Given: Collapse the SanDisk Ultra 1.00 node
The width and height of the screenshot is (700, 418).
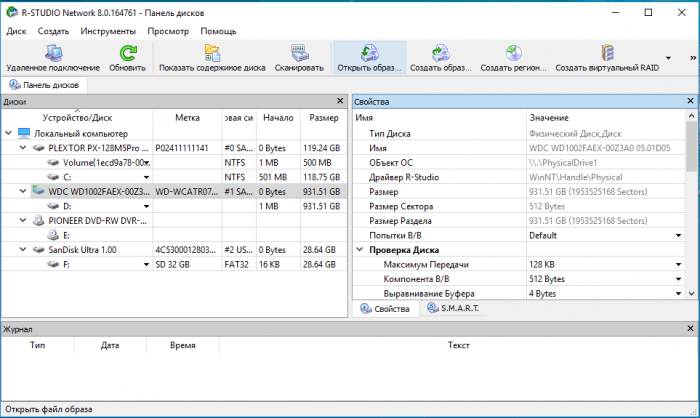Looking at the screenshot, I should click(x=24, y=249).
